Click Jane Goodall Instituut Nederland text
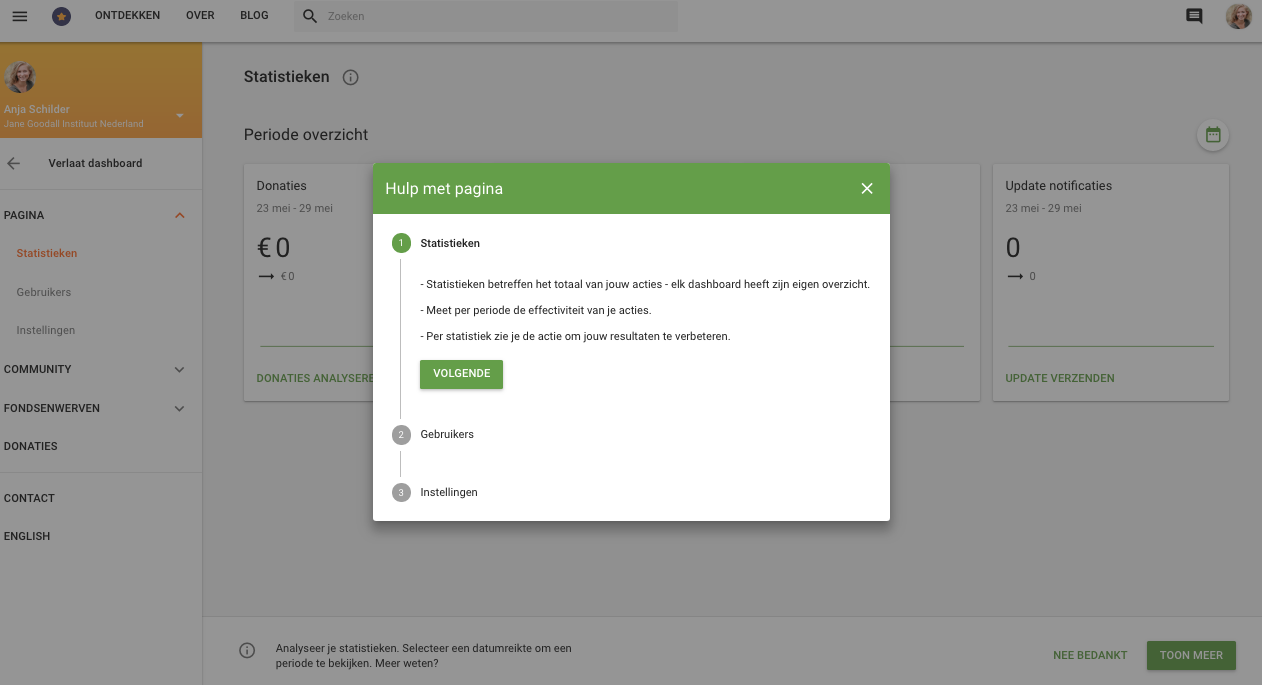1262x685 pixels. point(74,124)
